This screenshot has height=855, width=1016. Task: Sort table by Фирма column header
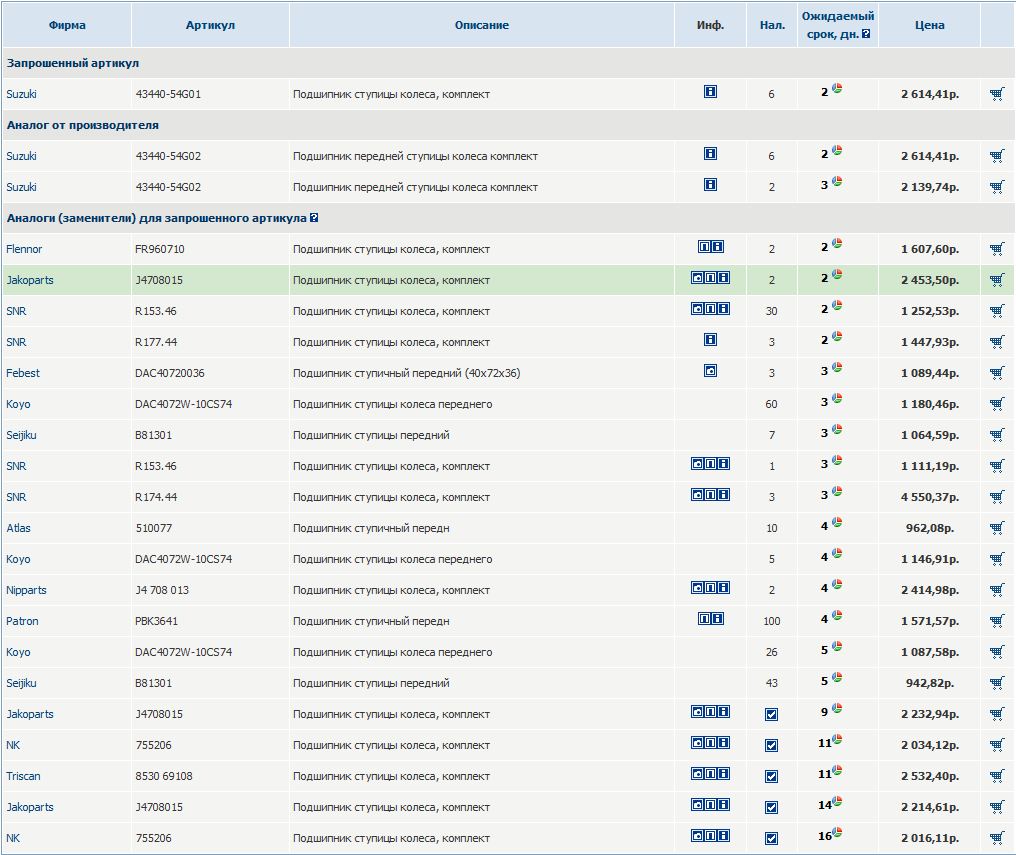(67, 25)
